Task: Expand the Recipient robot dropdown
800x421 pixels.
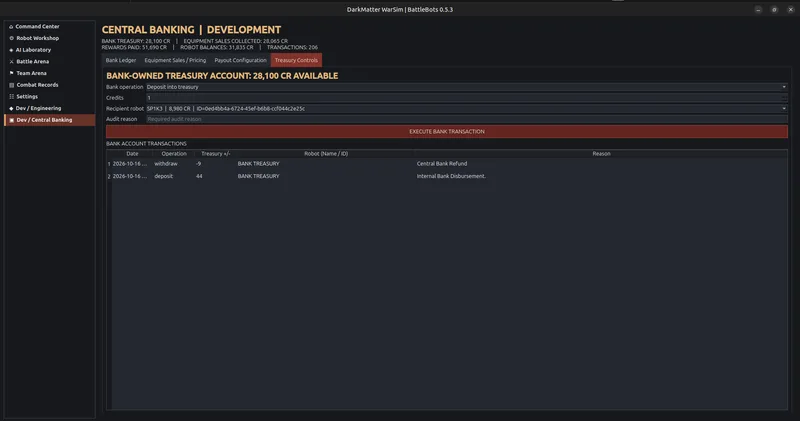Action: 466,109
